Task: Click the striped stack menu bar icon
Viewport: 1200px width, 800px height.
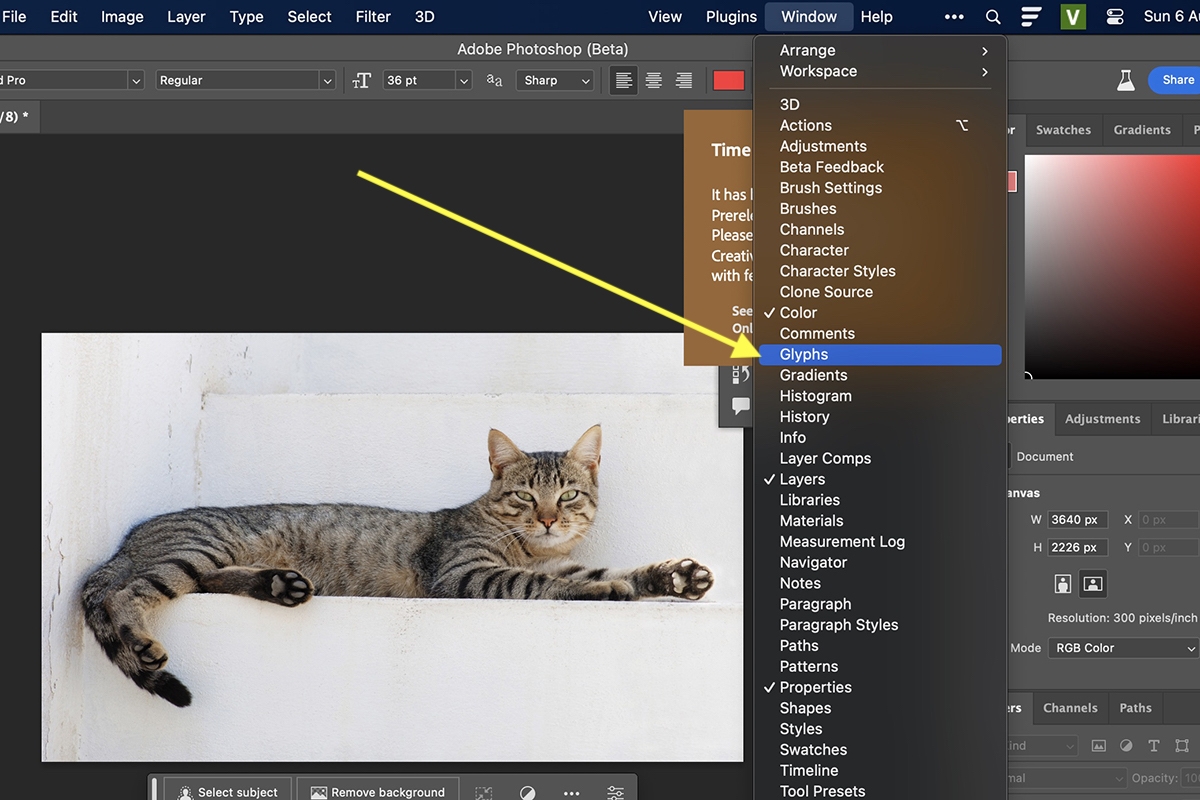Action: coord(1032,17)
